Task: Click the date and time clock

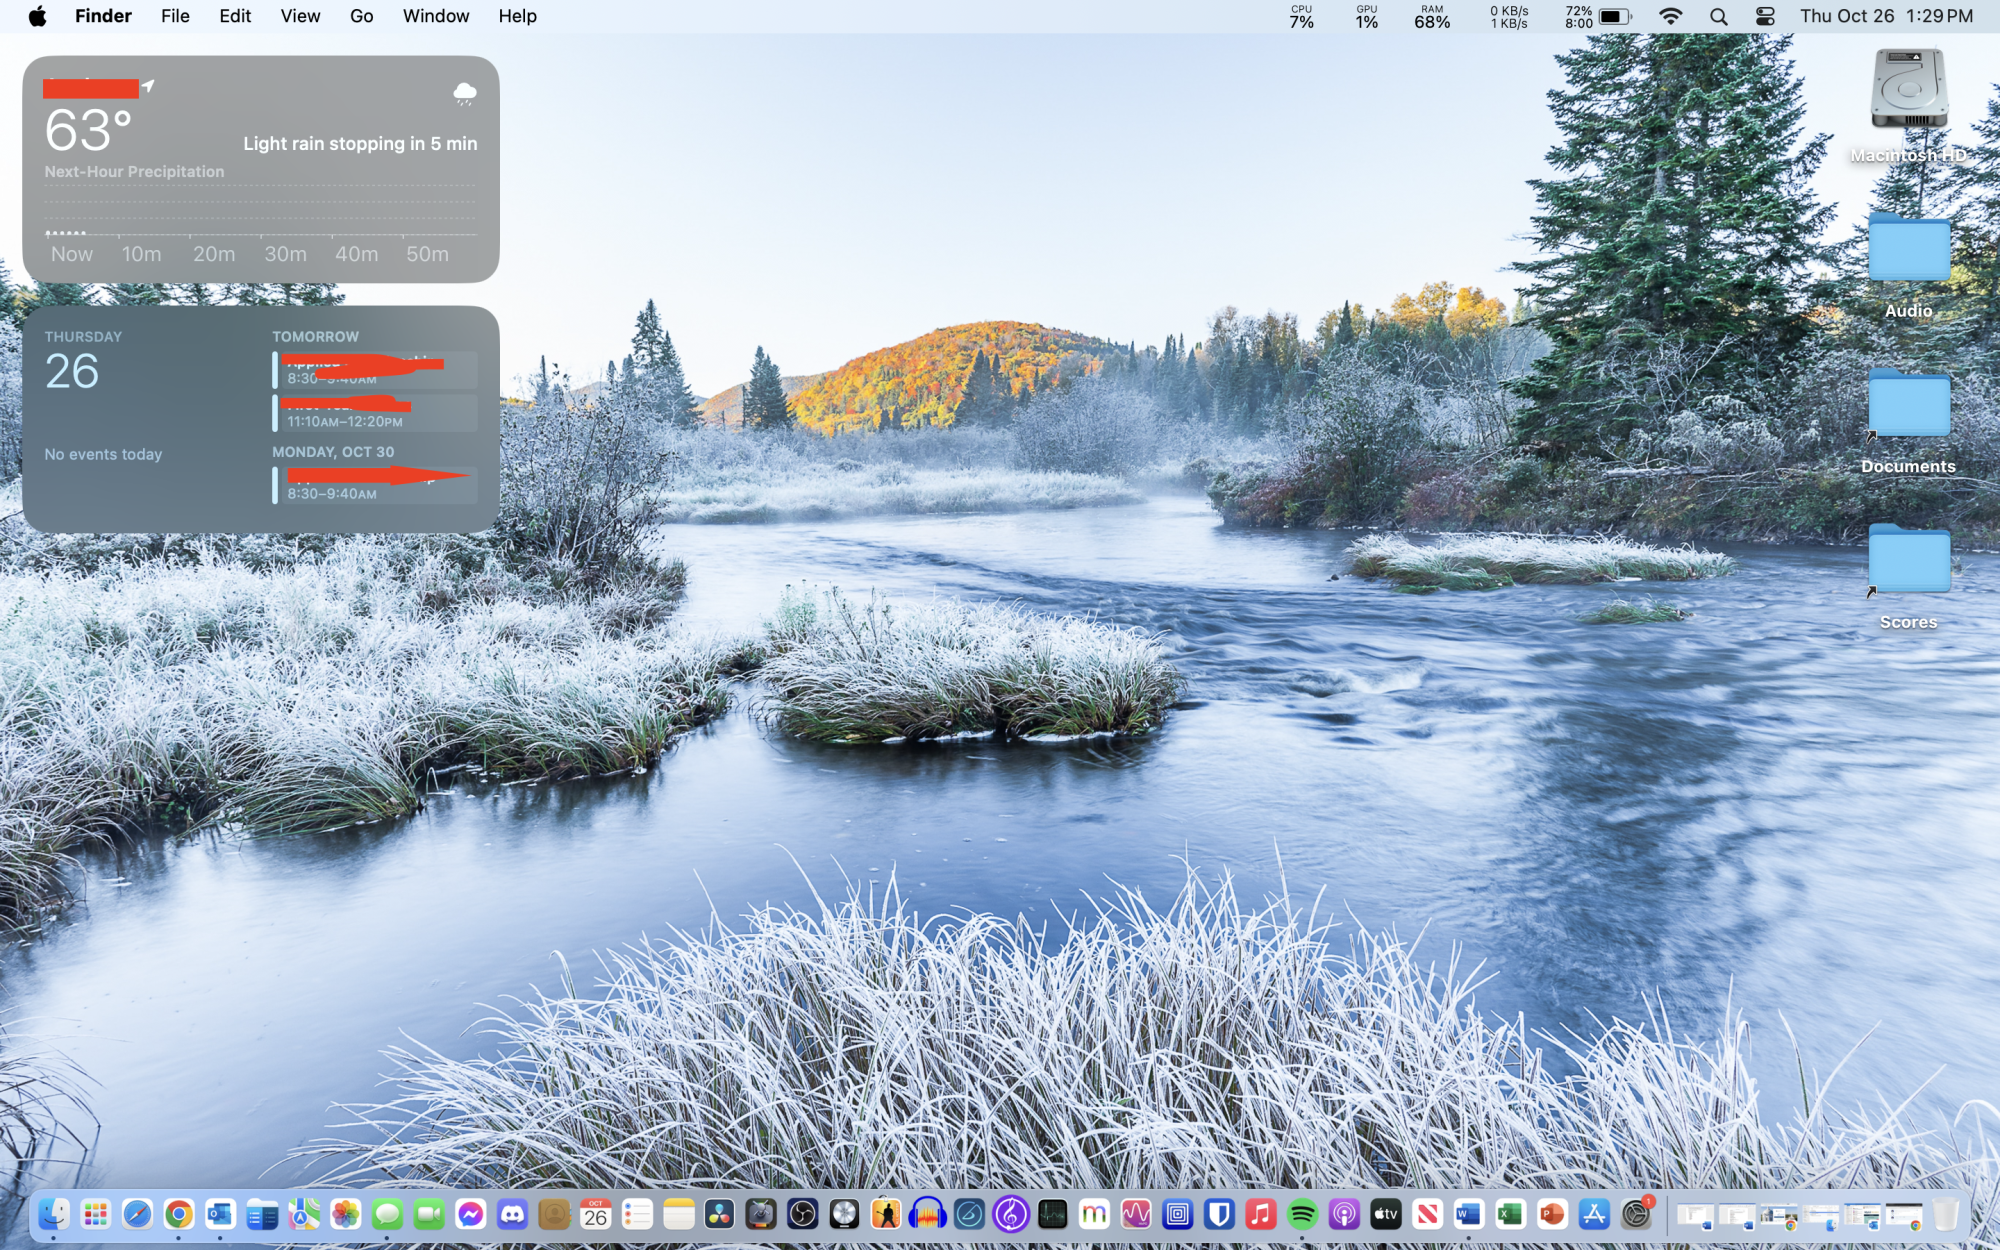Action: coord(1885,16)
